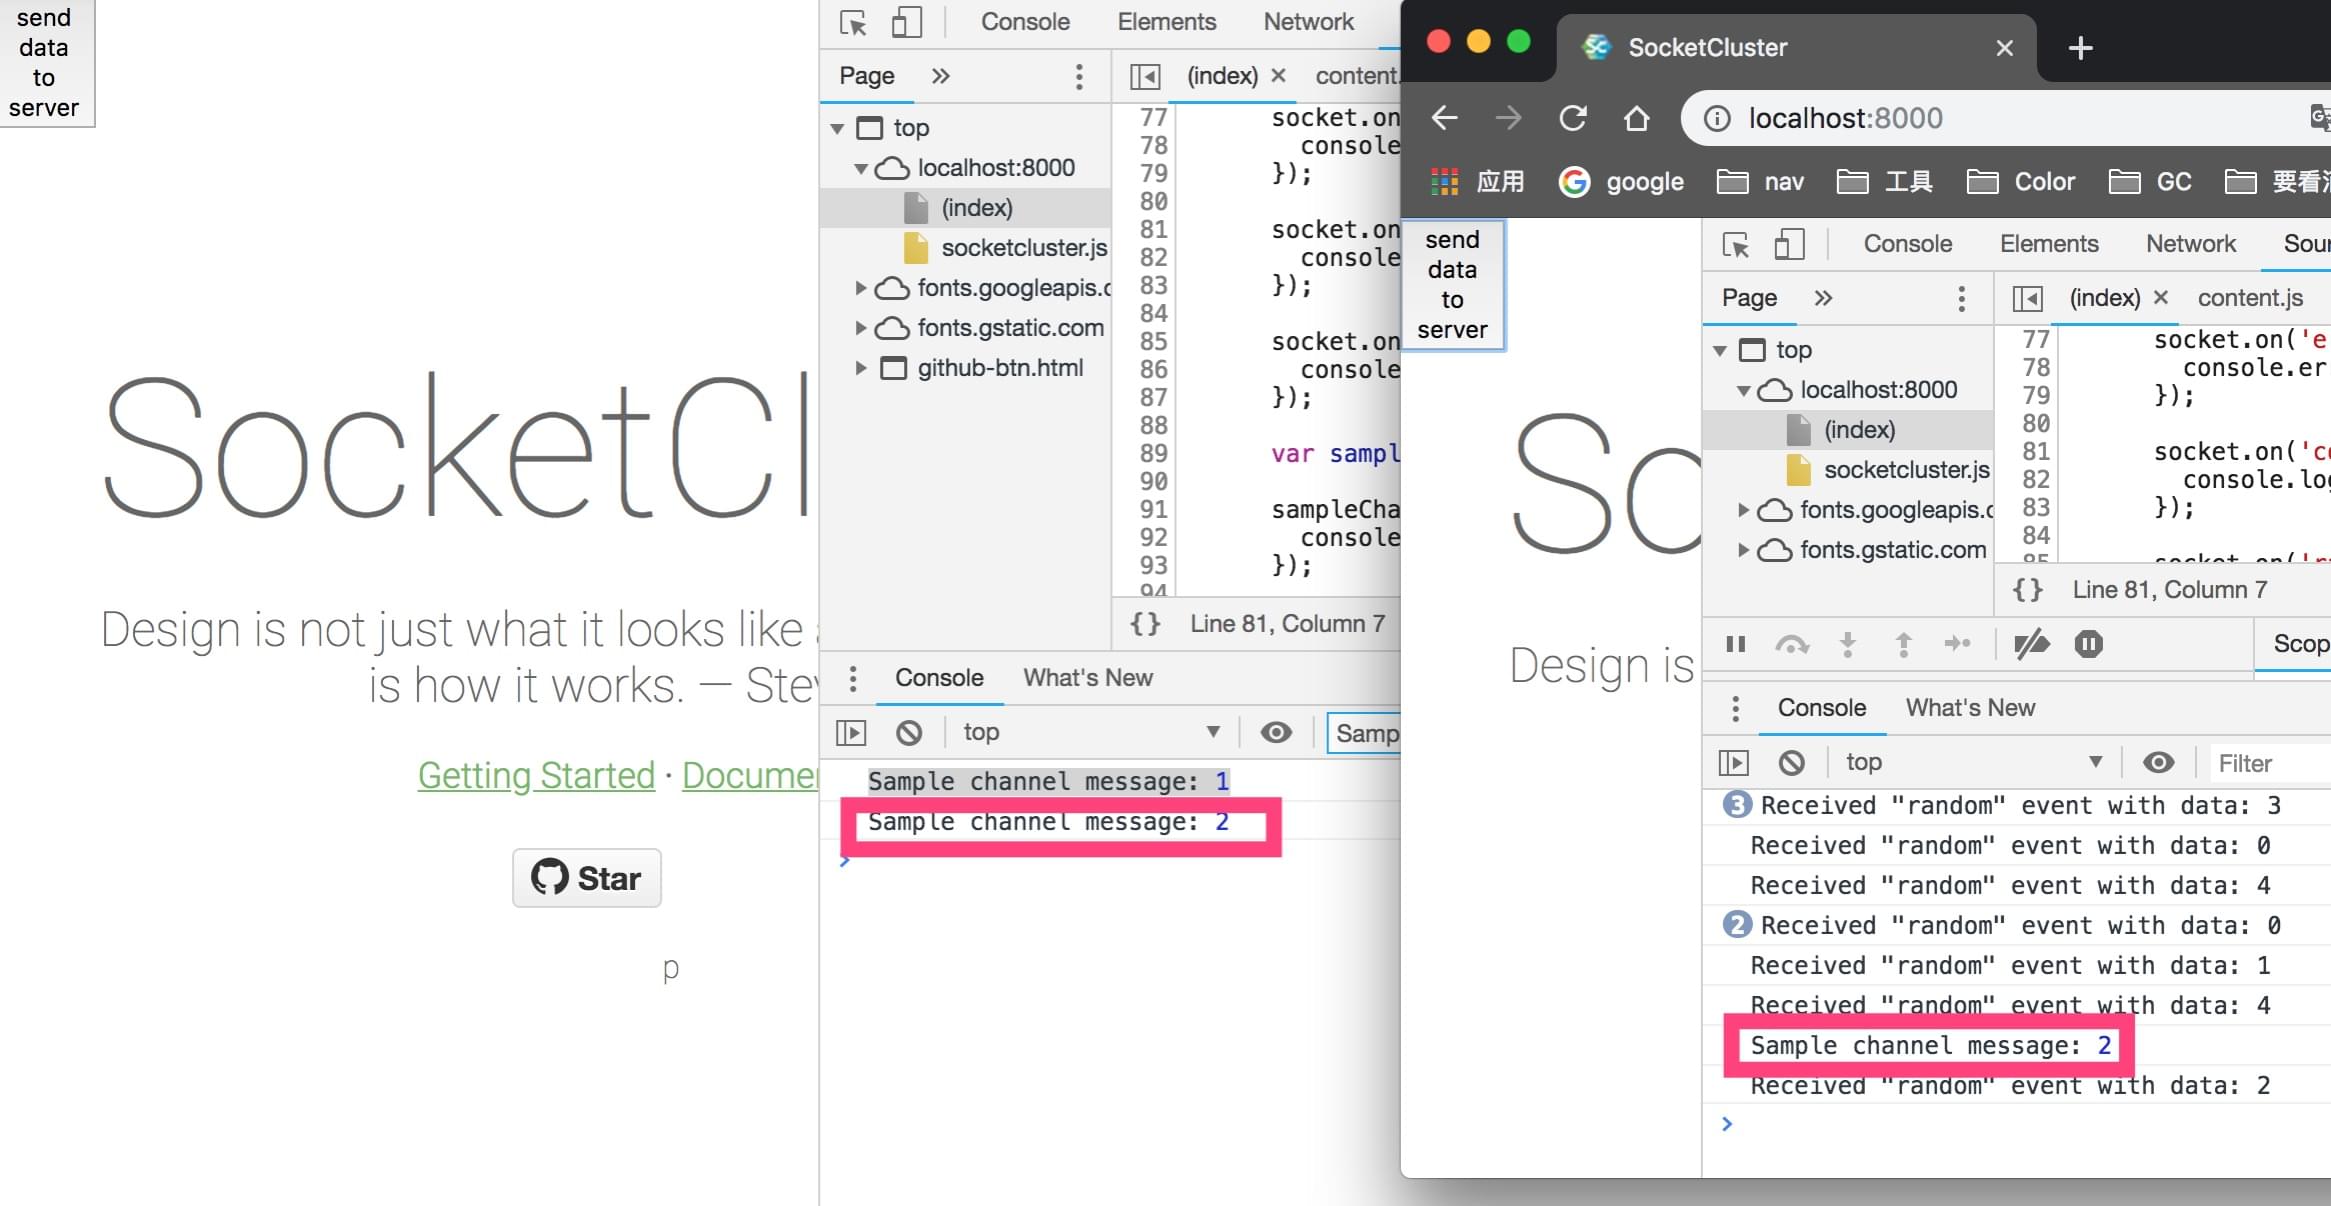The height and width of the screenshot is (1206, 2331).
Task: Hide navigator pane in right DevTools
Action: (2027, 298)
